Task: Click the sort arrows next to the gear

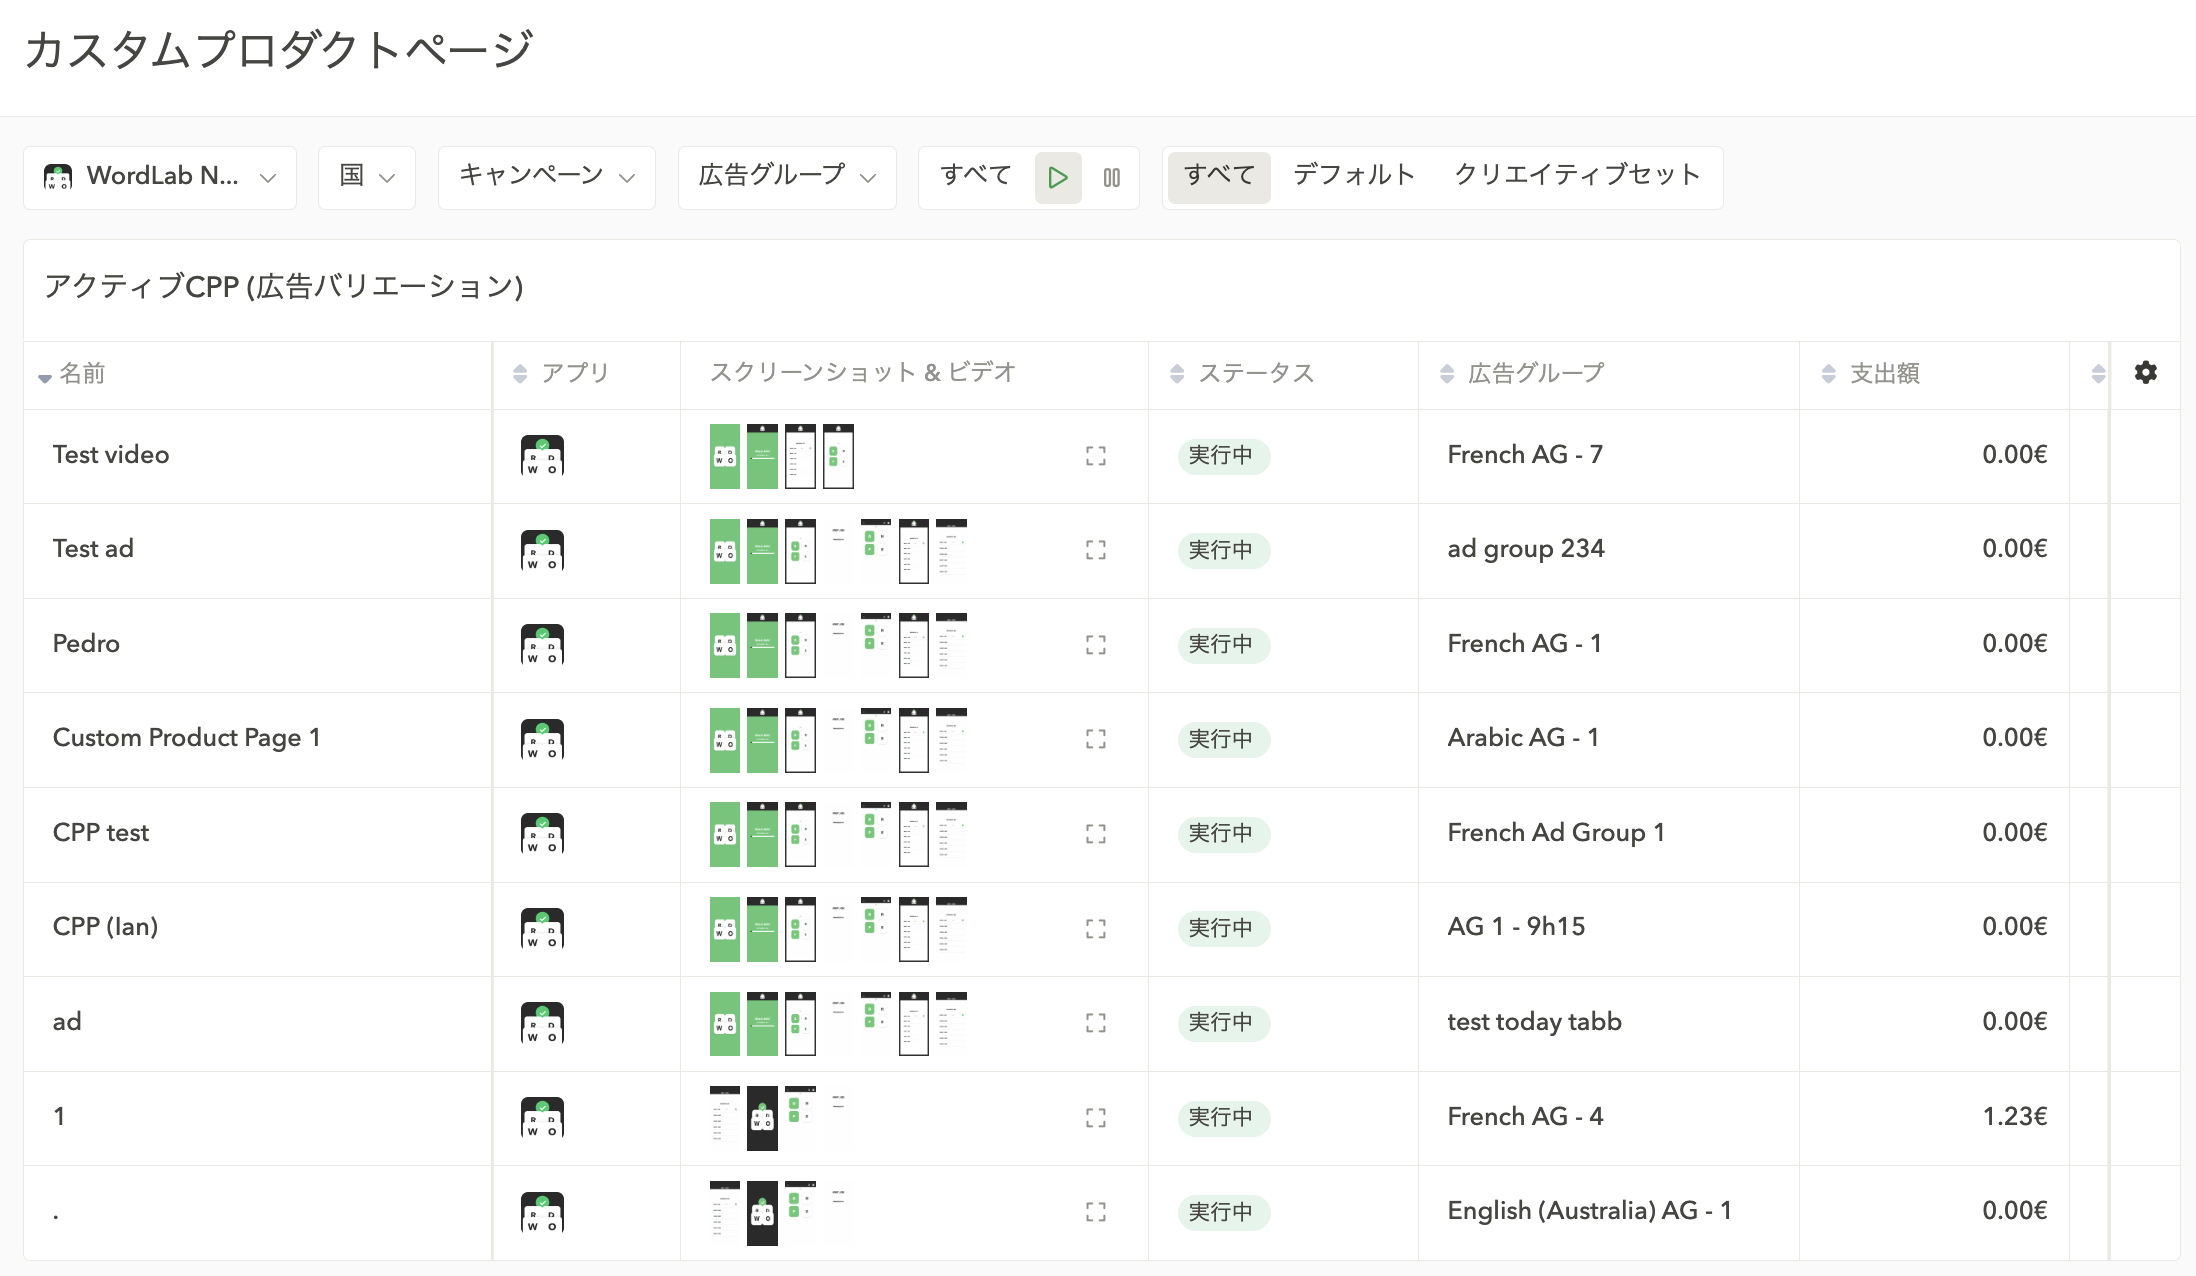Action: 2098,374
